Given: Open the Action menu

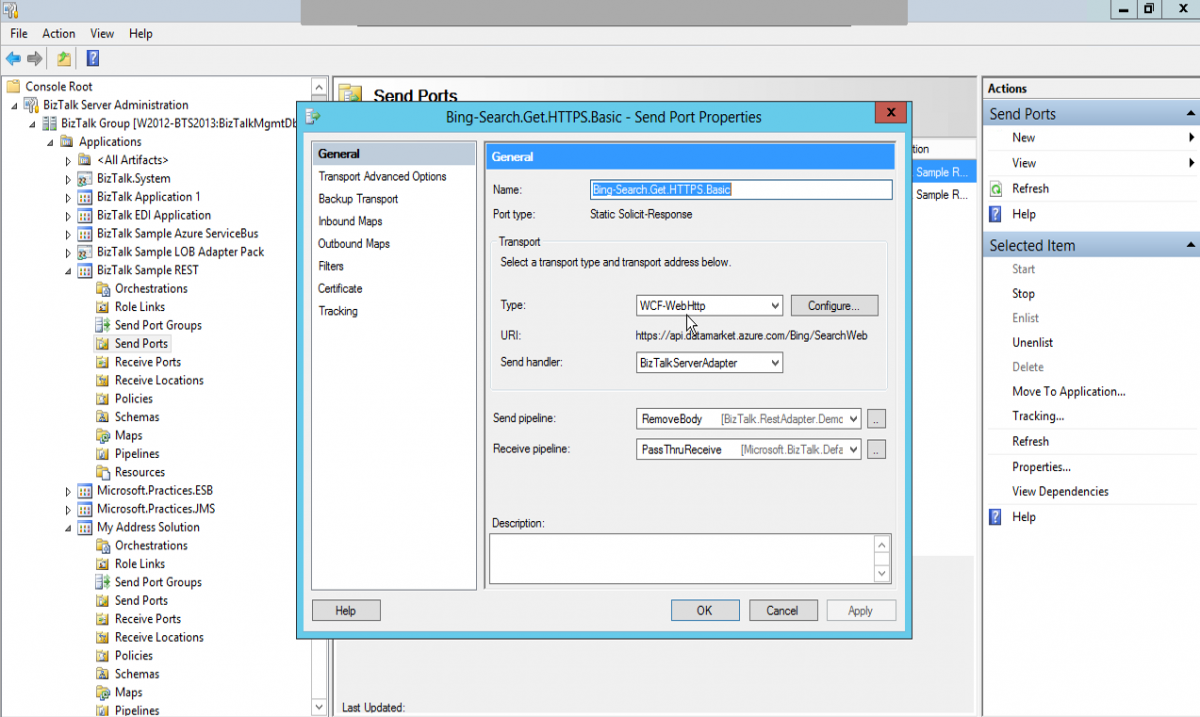Looking at the screenshot, I should coord(59,33).
